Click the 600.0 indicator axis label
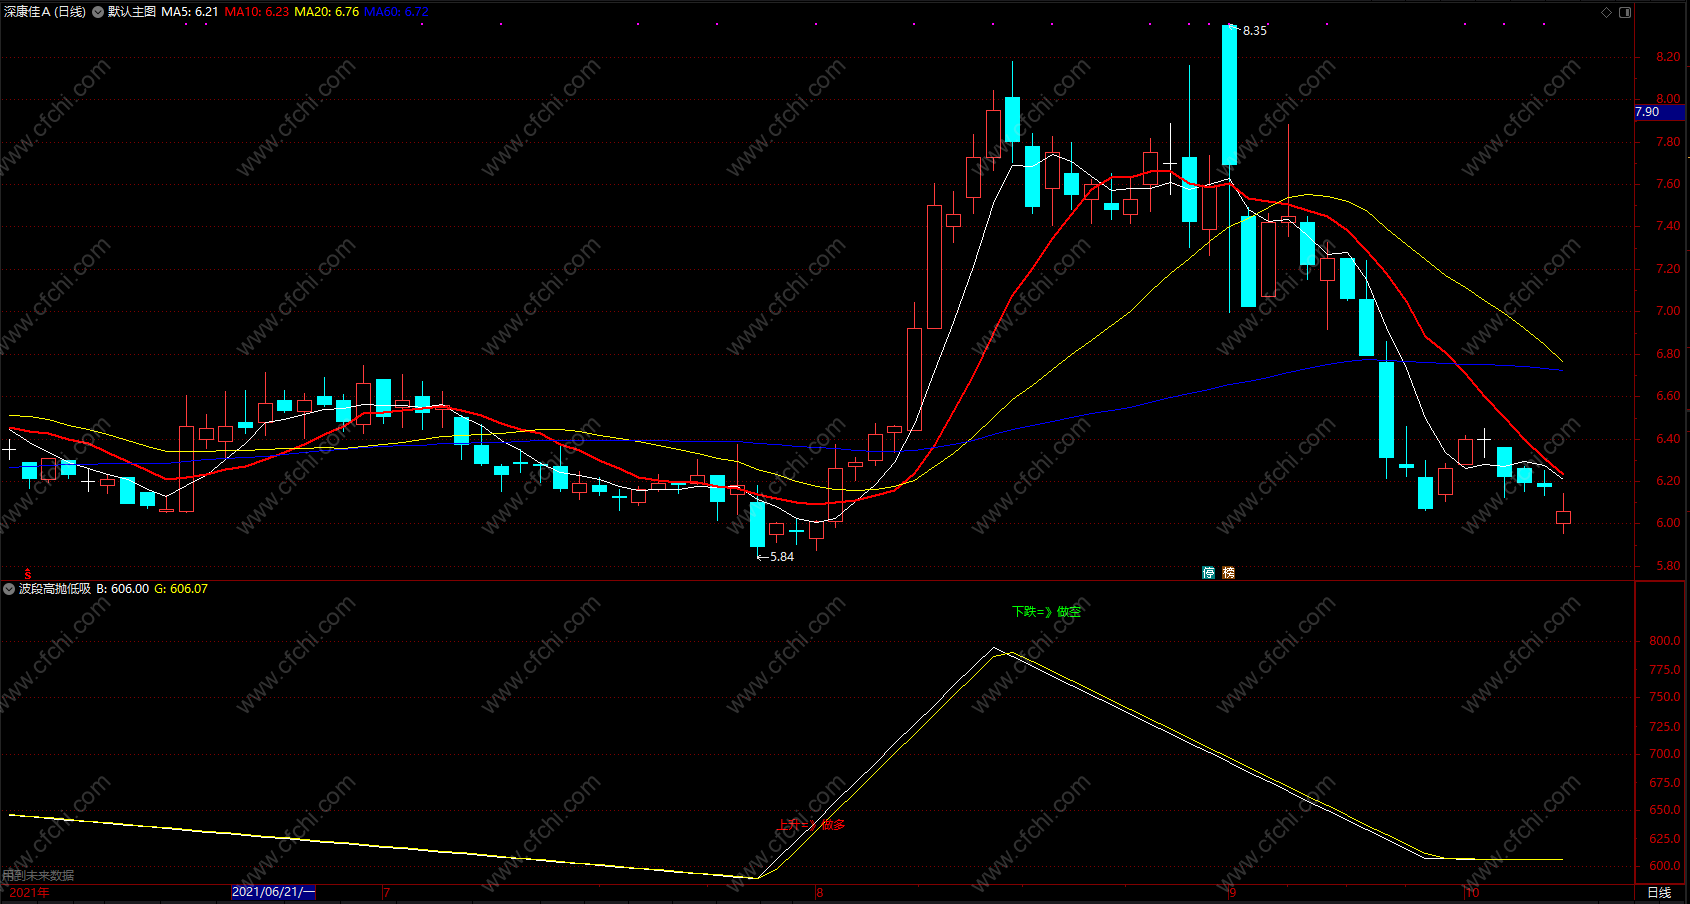The image size is (1690, 904). 1665,866
